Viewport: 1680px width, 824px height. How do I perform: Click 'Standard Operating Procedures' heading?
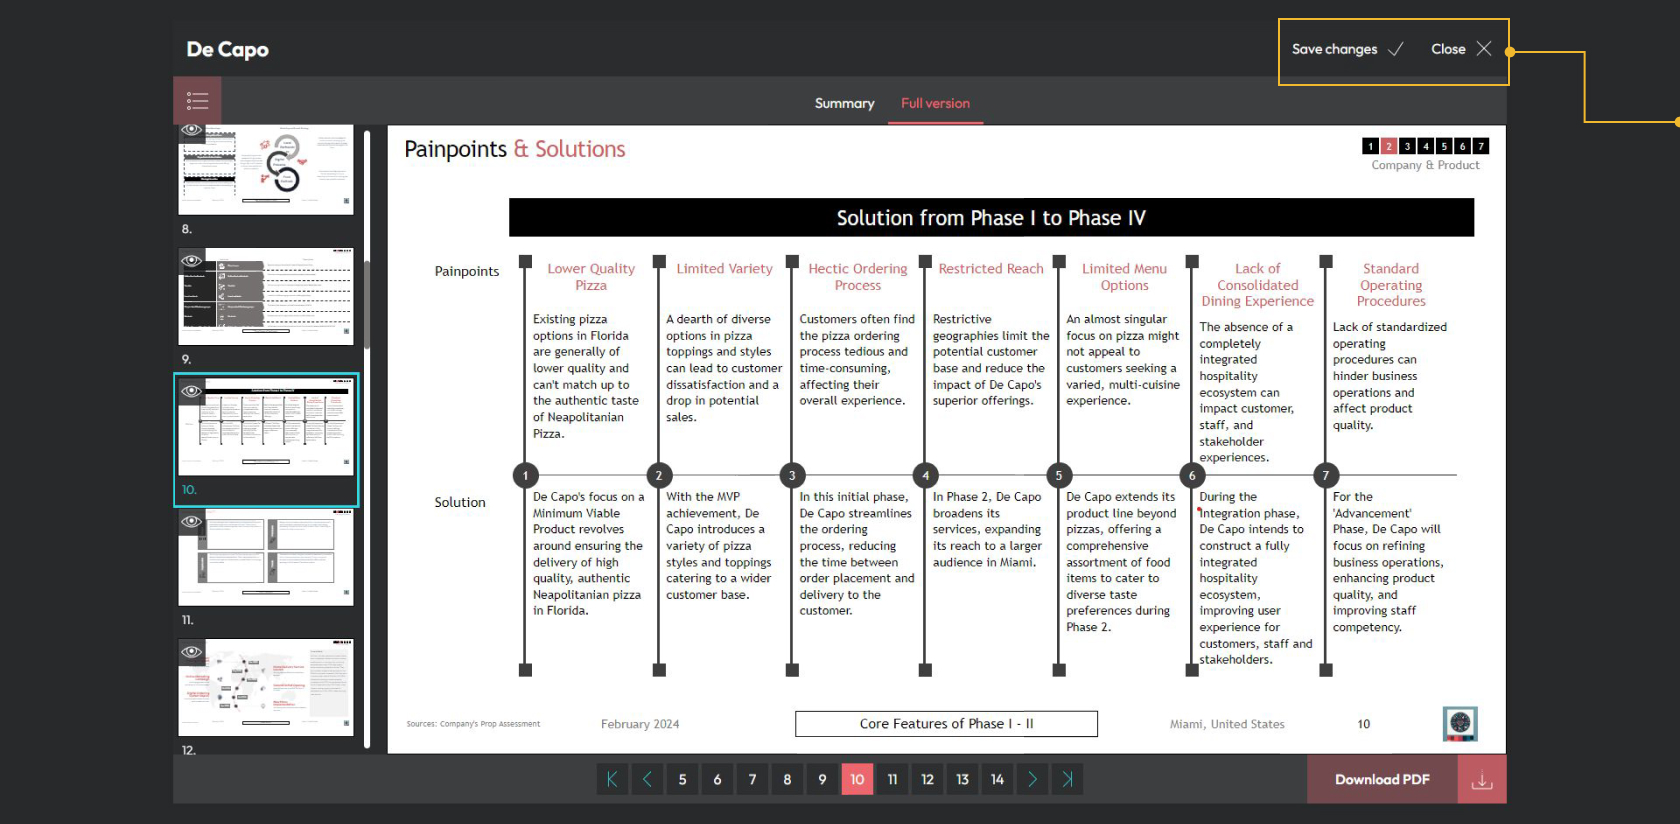point(1391,285)
